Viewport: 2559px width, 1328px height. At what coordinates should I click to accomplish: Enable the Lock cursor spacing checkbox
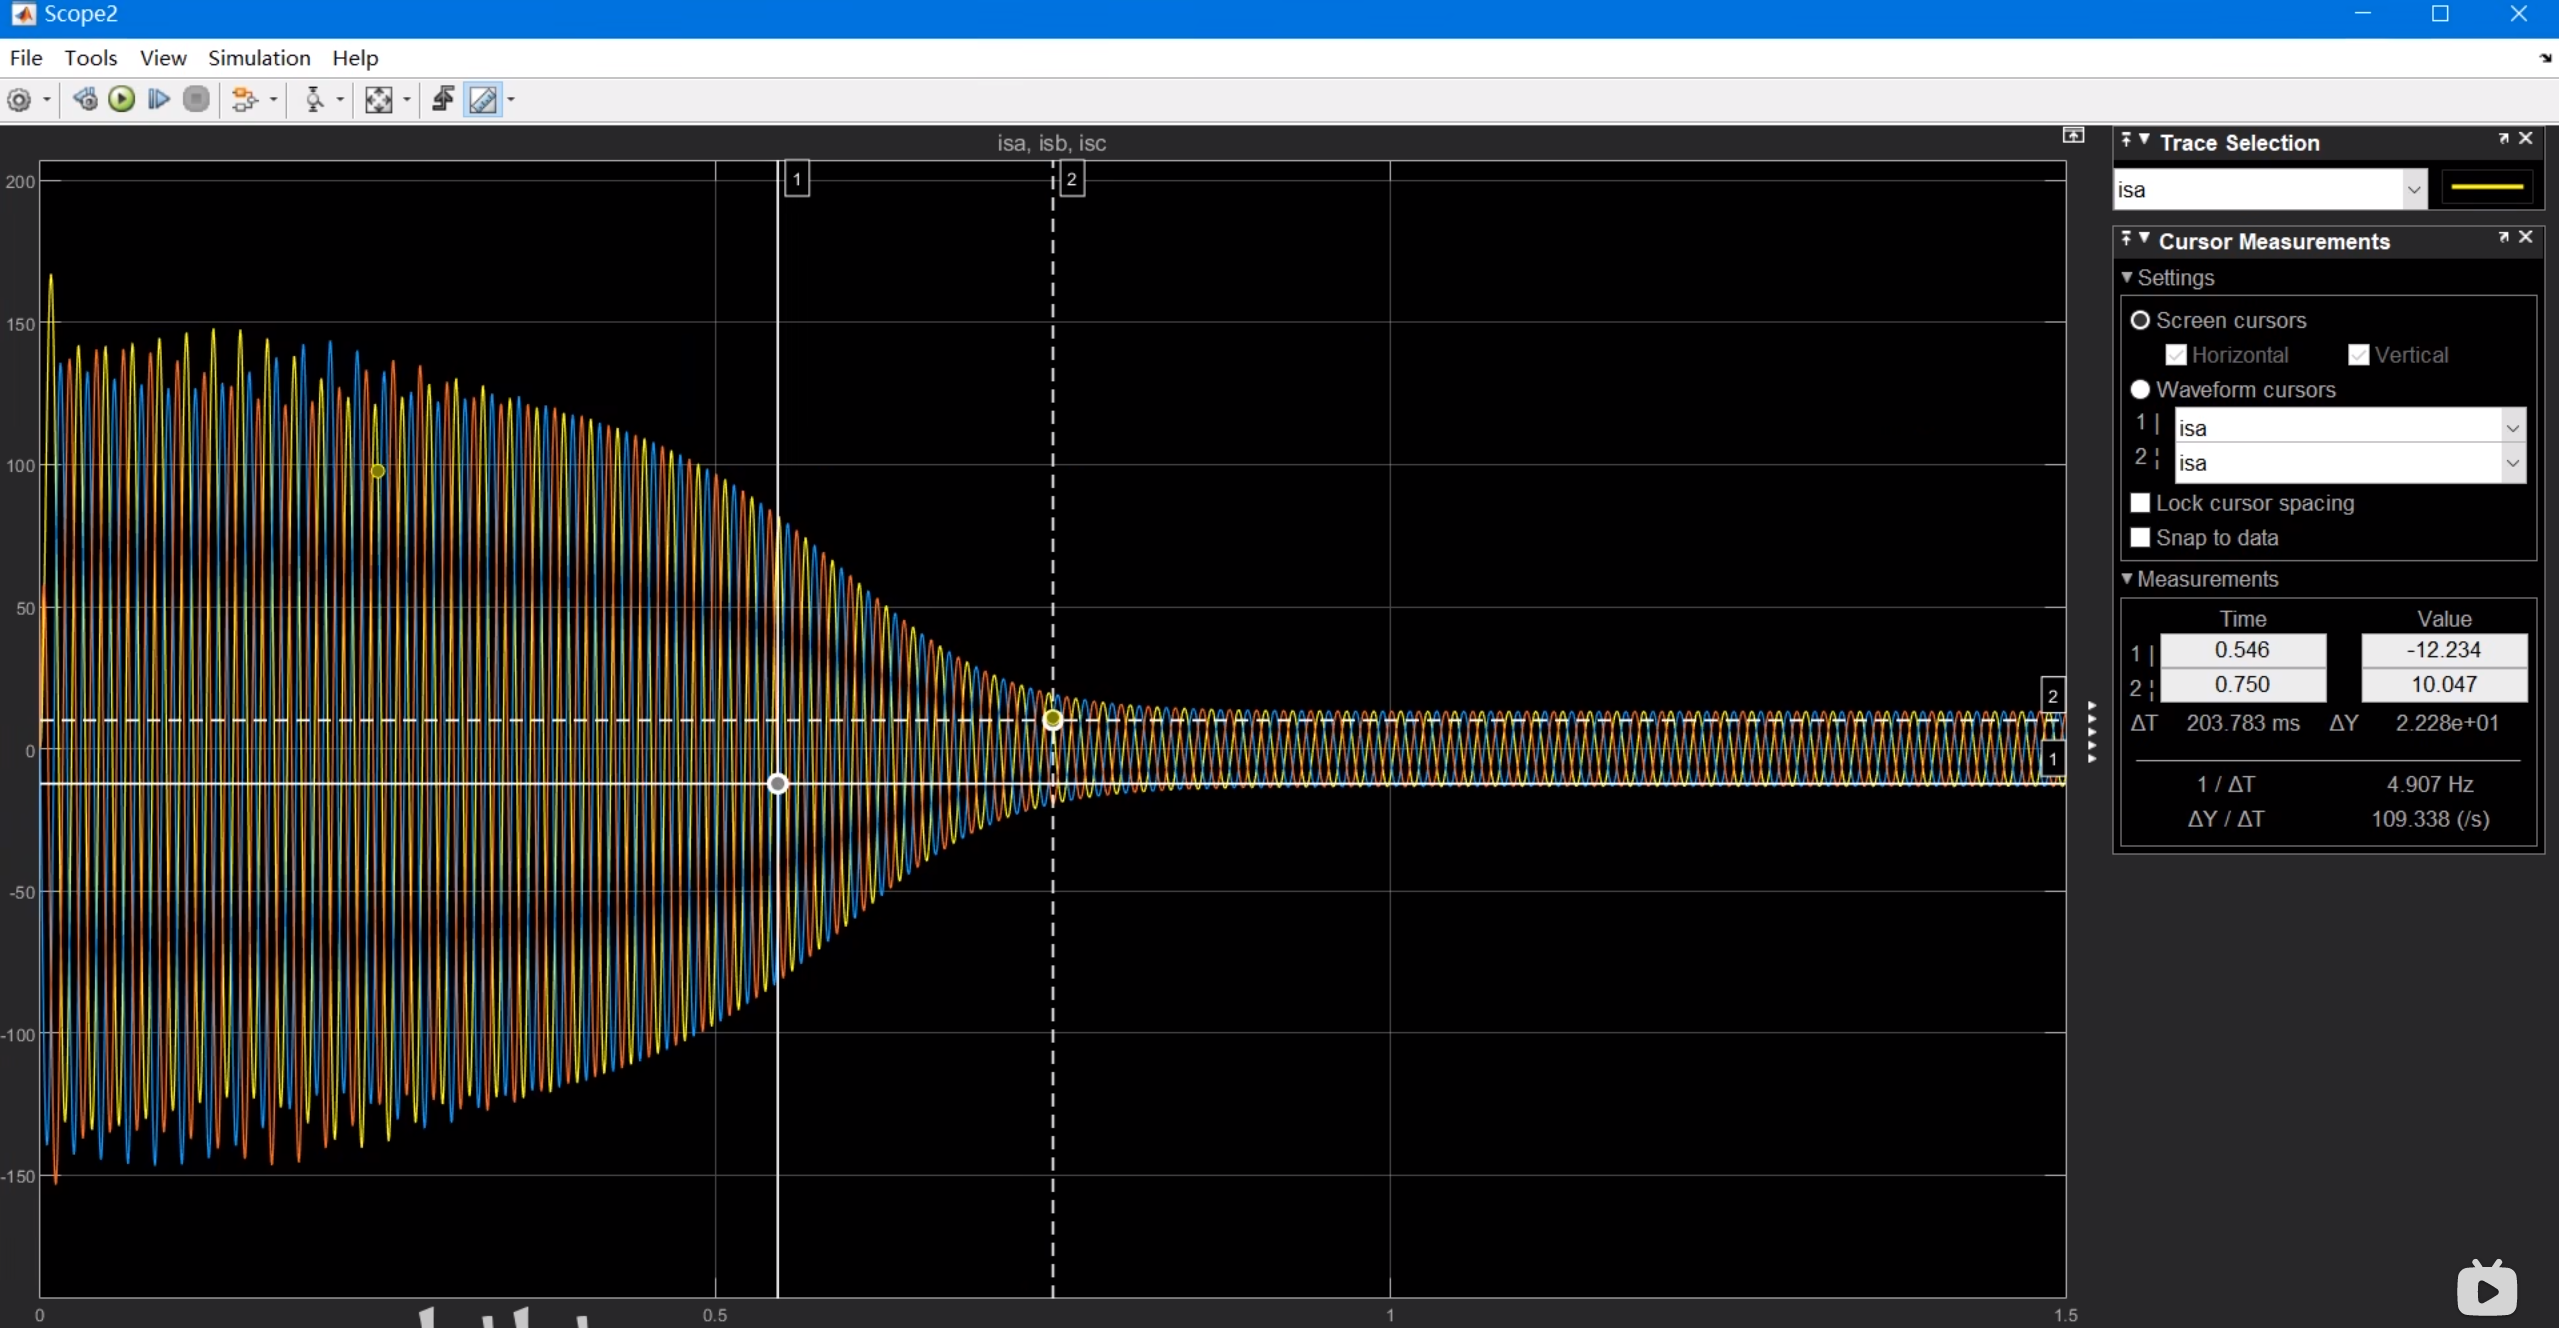coord(2140,503)
